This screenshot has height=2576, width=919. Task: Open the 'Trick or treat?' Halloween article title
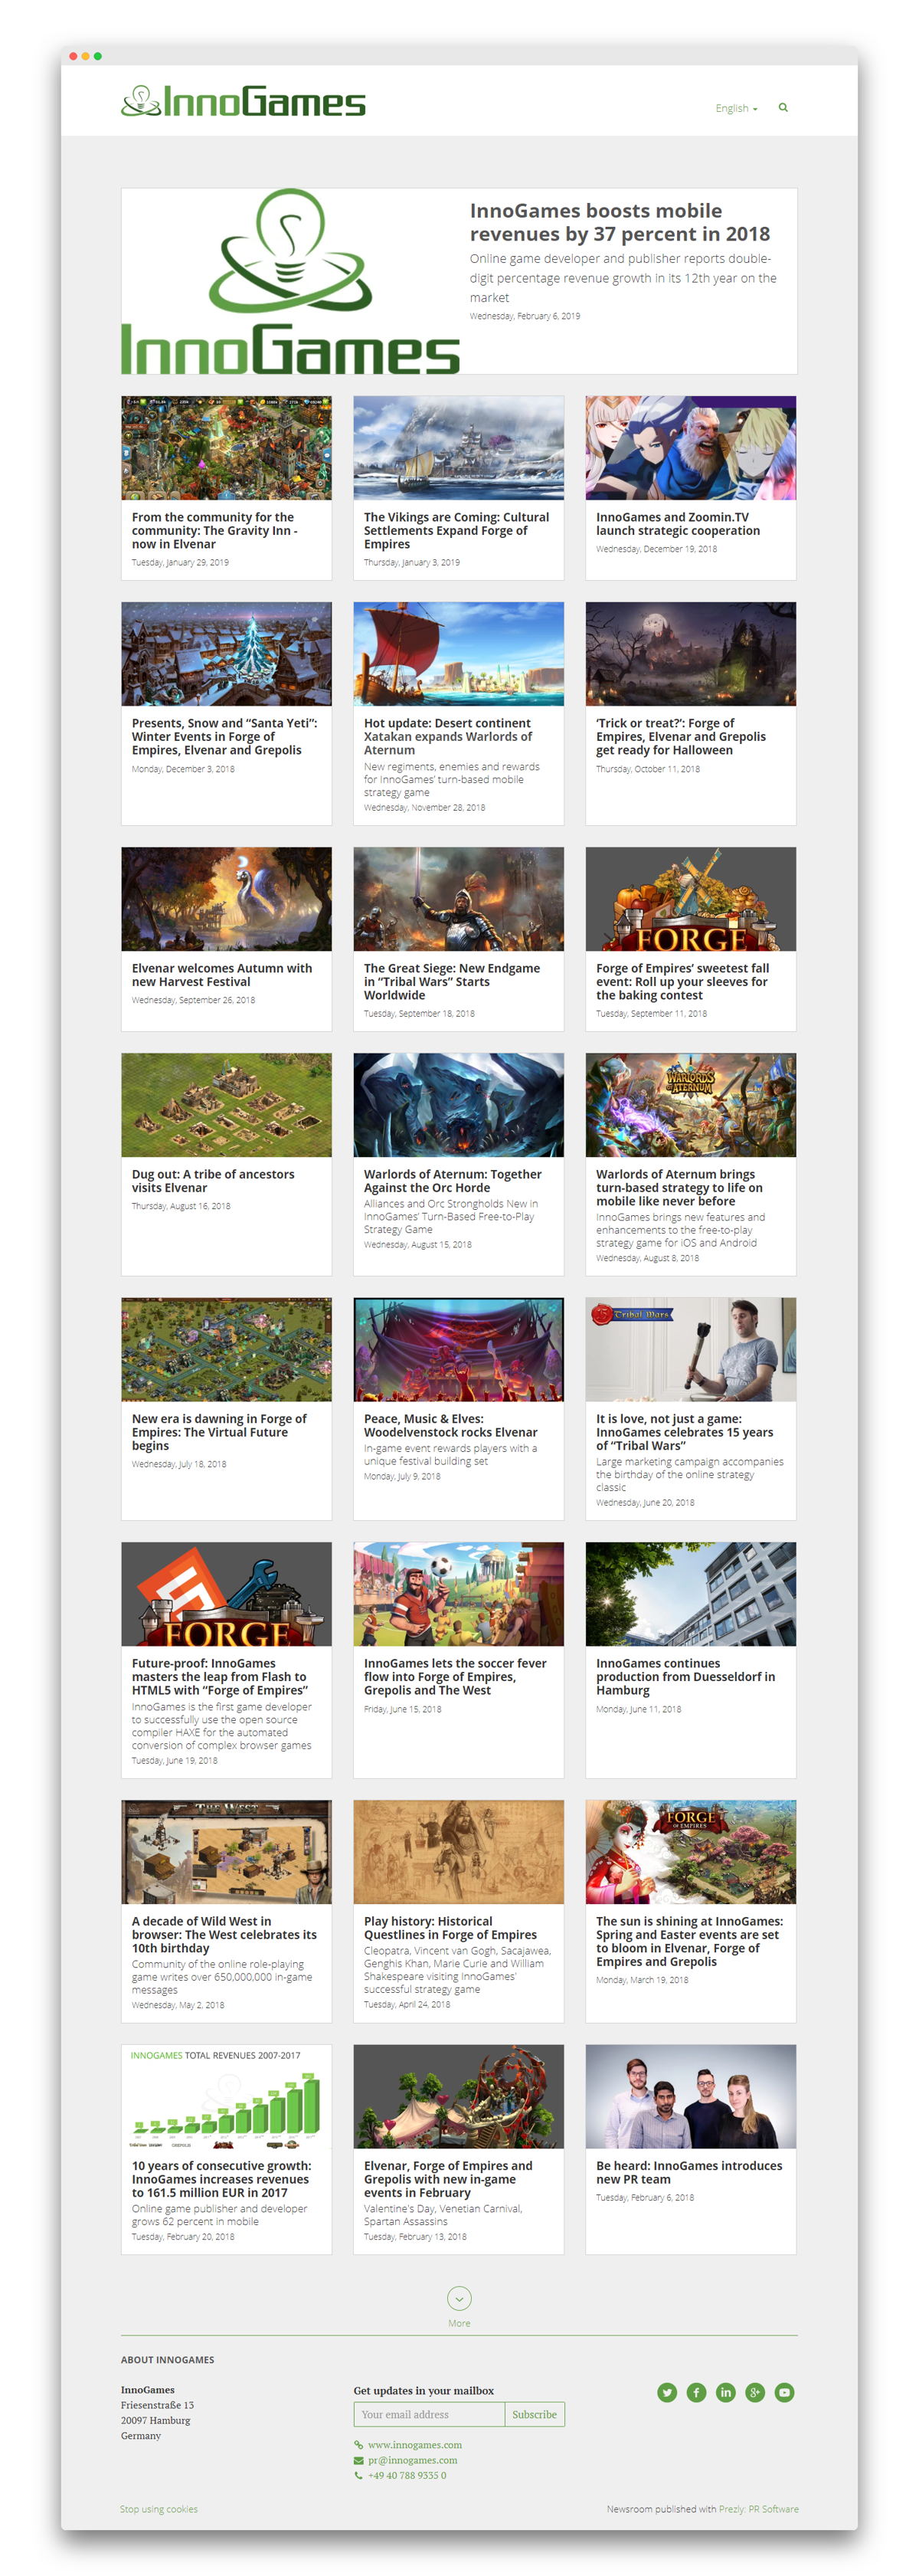pos(681,736)
